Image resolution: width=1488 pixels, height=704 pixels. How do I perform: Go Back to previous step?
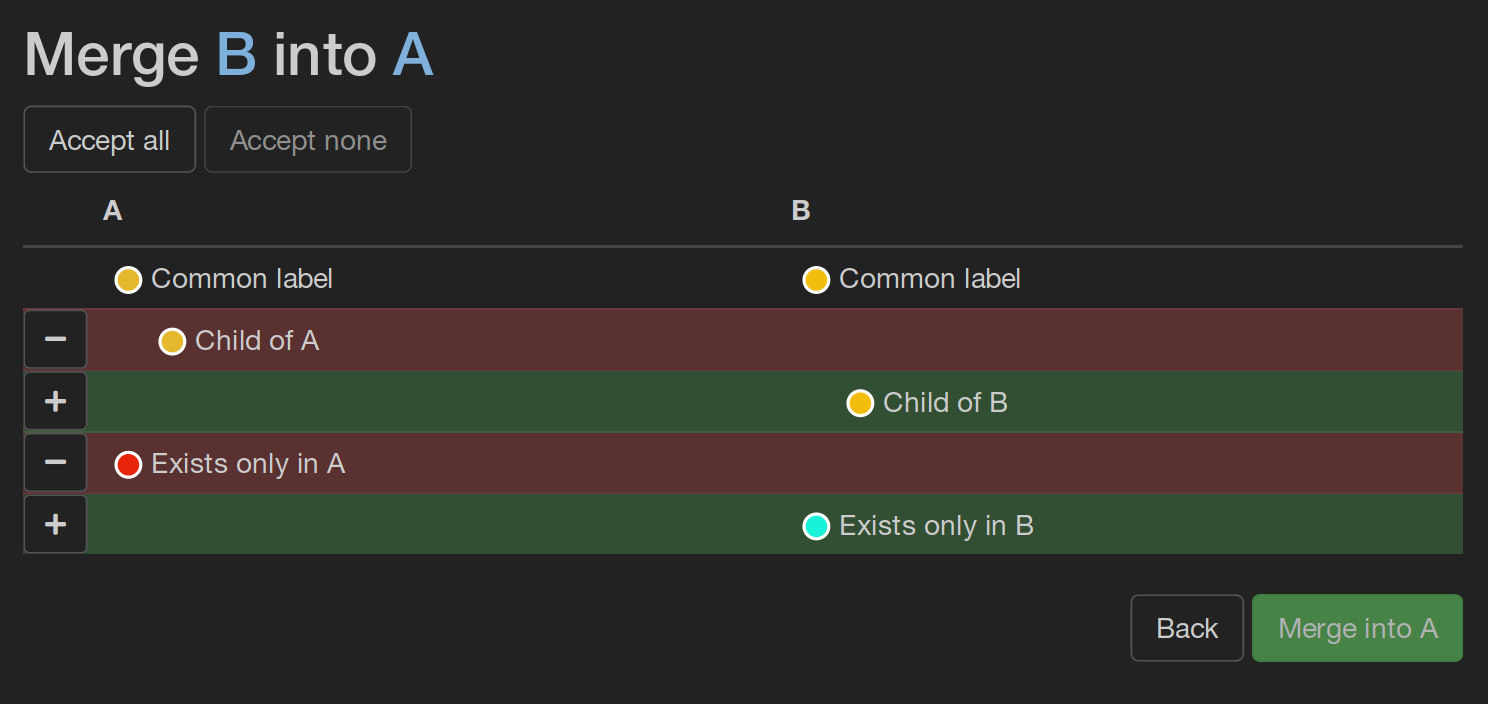(x=1187, y=628)
